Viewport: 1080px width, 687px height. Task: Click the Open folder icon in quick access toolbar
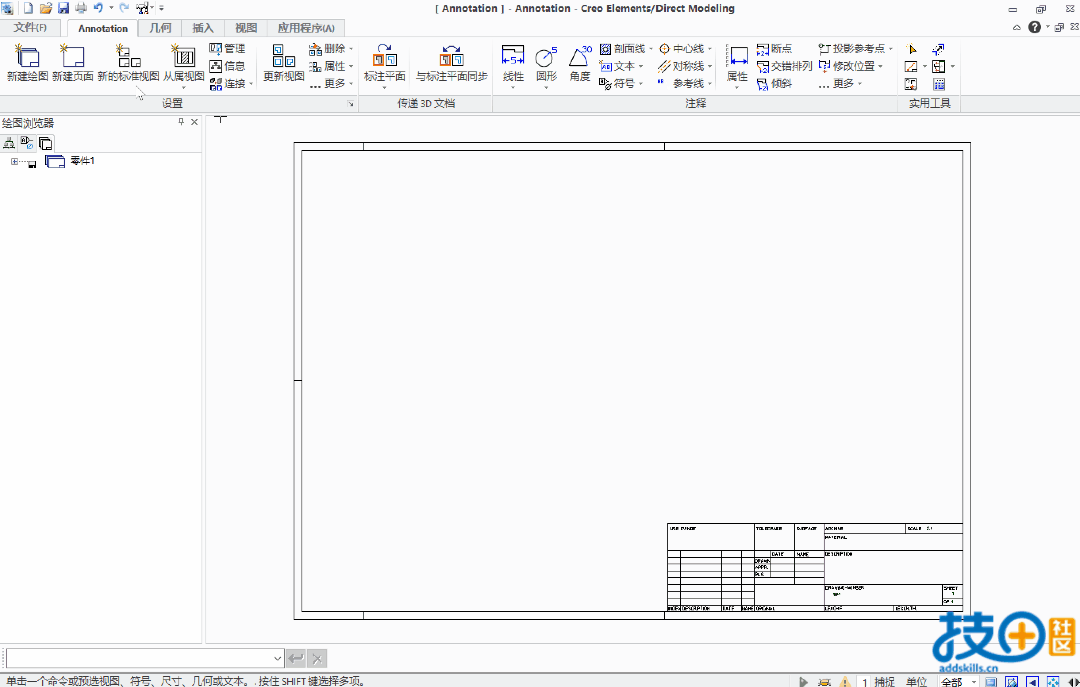pos(45,8)
